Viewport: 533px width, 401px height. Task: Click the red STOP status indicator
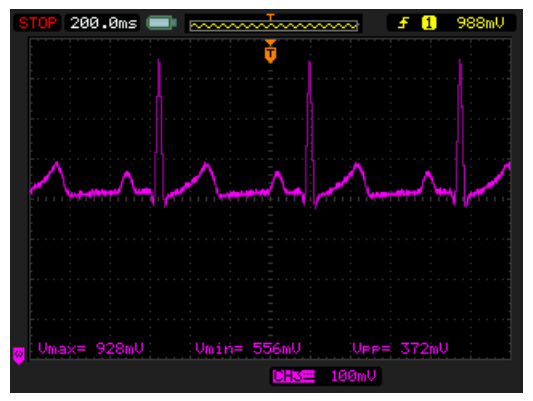coord(37,23)
